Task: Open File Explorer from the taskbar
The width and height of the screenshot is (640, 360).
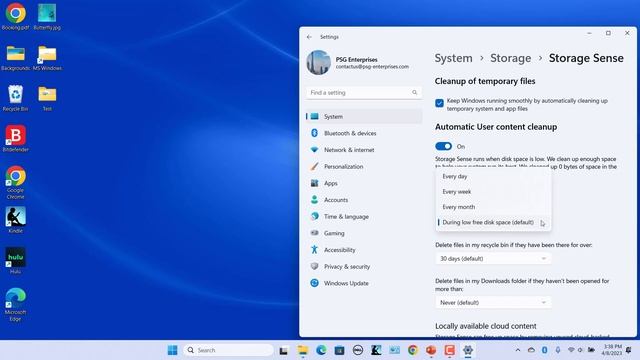Action: [302, 350]
